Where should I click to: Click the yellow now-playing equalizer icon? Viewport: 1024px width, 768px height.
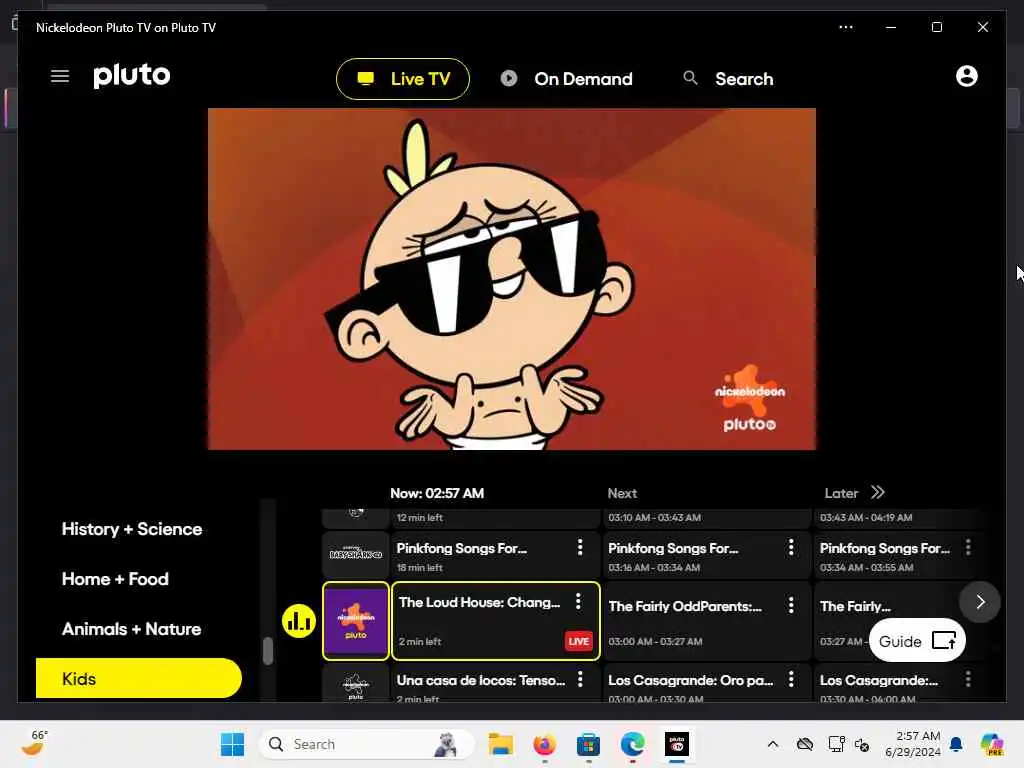pyautogui.click(x=299, y=621)
